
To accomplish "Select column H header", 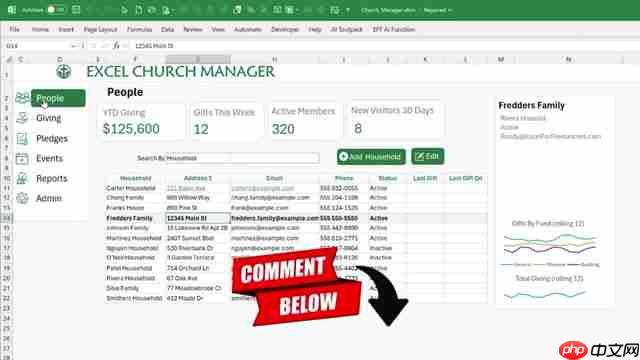I will tap(275, 60).
